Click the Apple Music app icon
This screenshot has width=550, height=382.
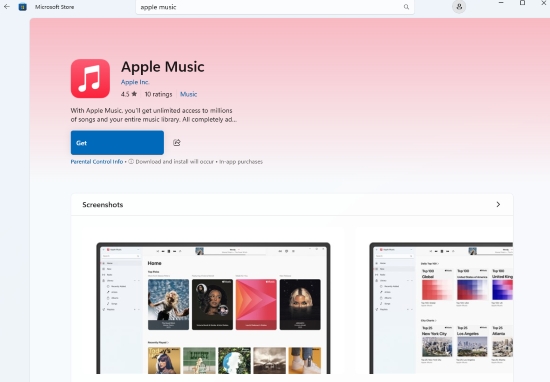click(90, 79)
